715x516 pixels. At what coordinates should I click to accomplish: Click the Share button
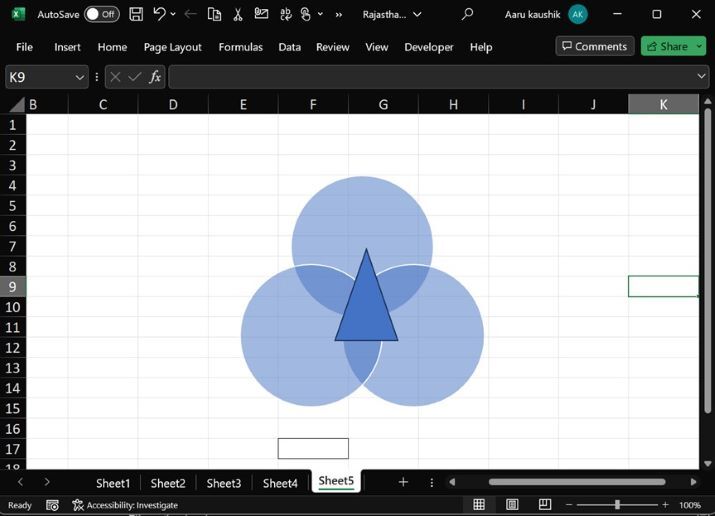tap(667, 46)
